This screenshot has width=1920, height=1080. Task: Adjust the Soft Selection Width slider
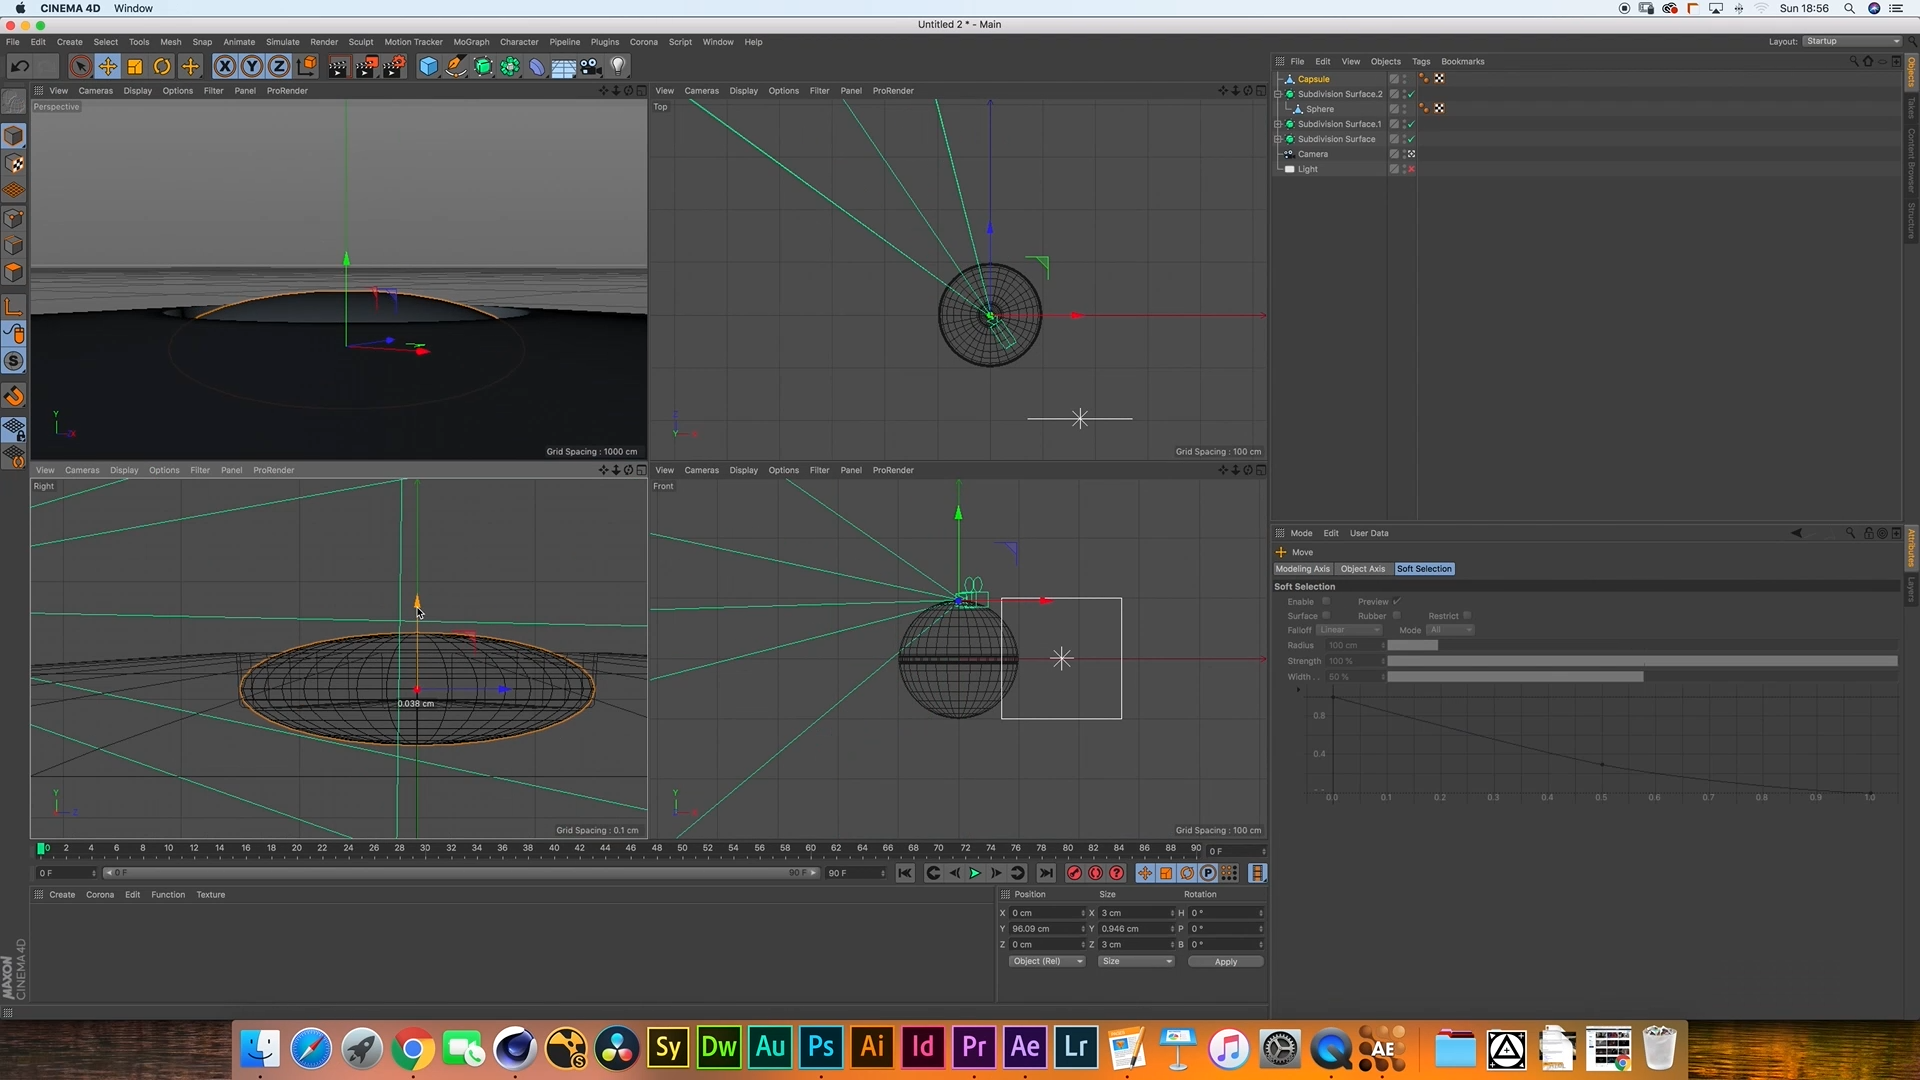click(1642, 677)
